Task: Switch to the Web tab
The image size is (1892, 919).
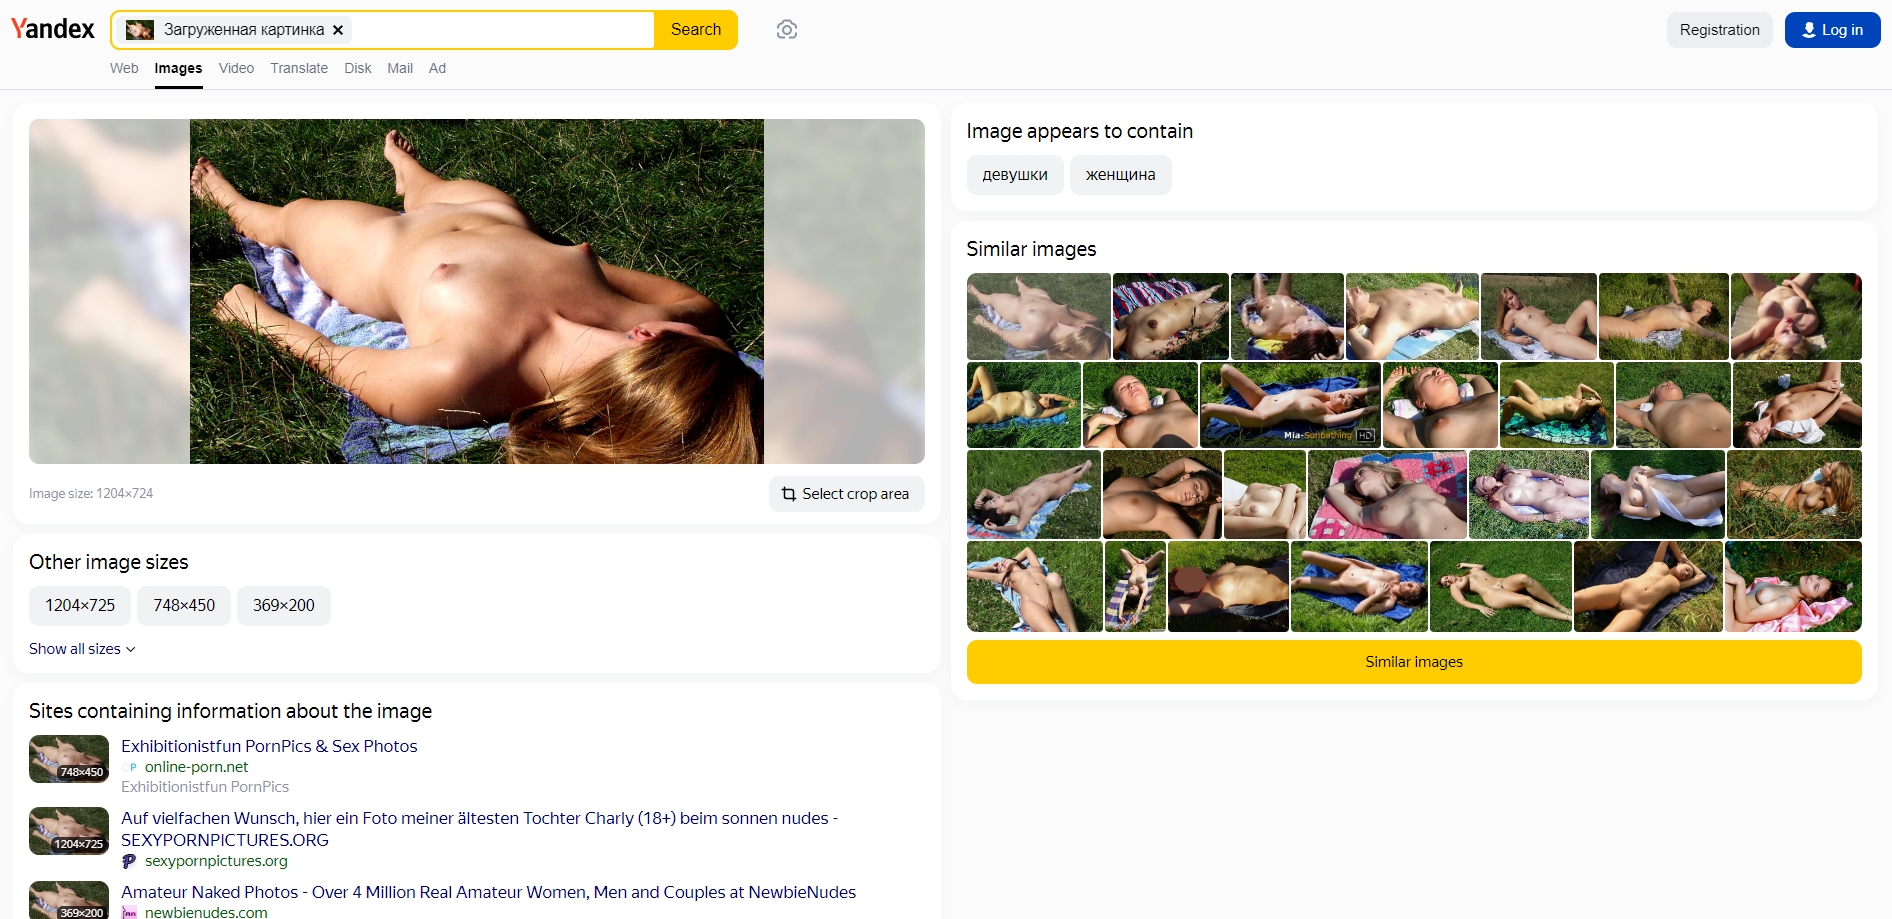Action: [124, 68]
